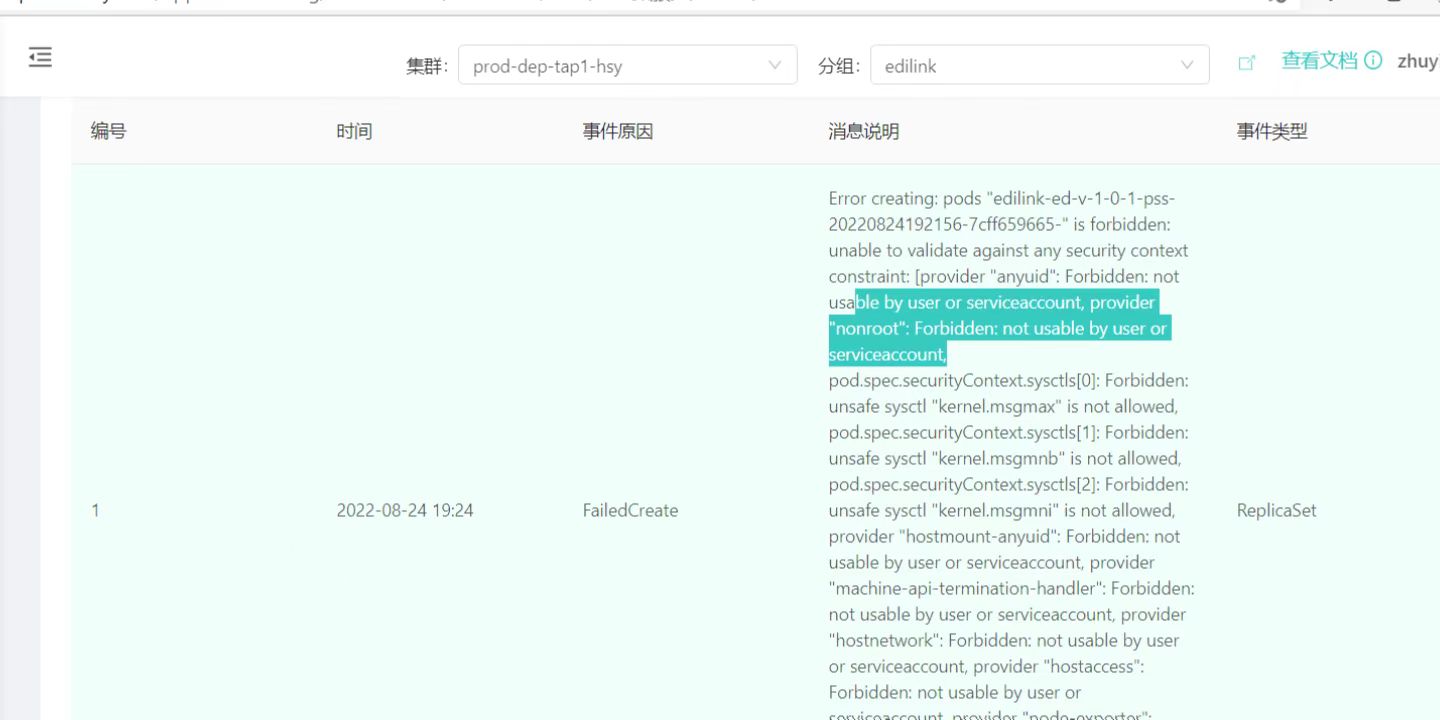Click the 时间 column header
This screenshot has height=720, width=1440.
point(354,131)
